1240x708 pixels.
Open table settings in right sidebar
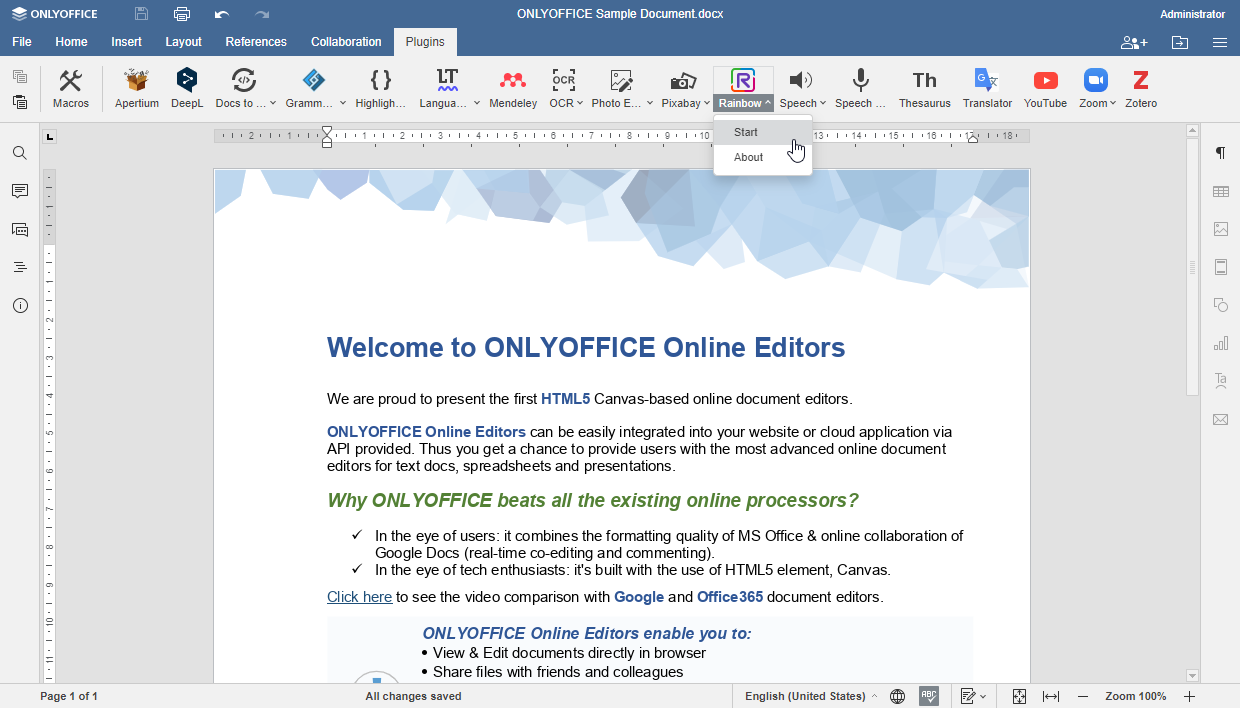[x=1221, y=191]
